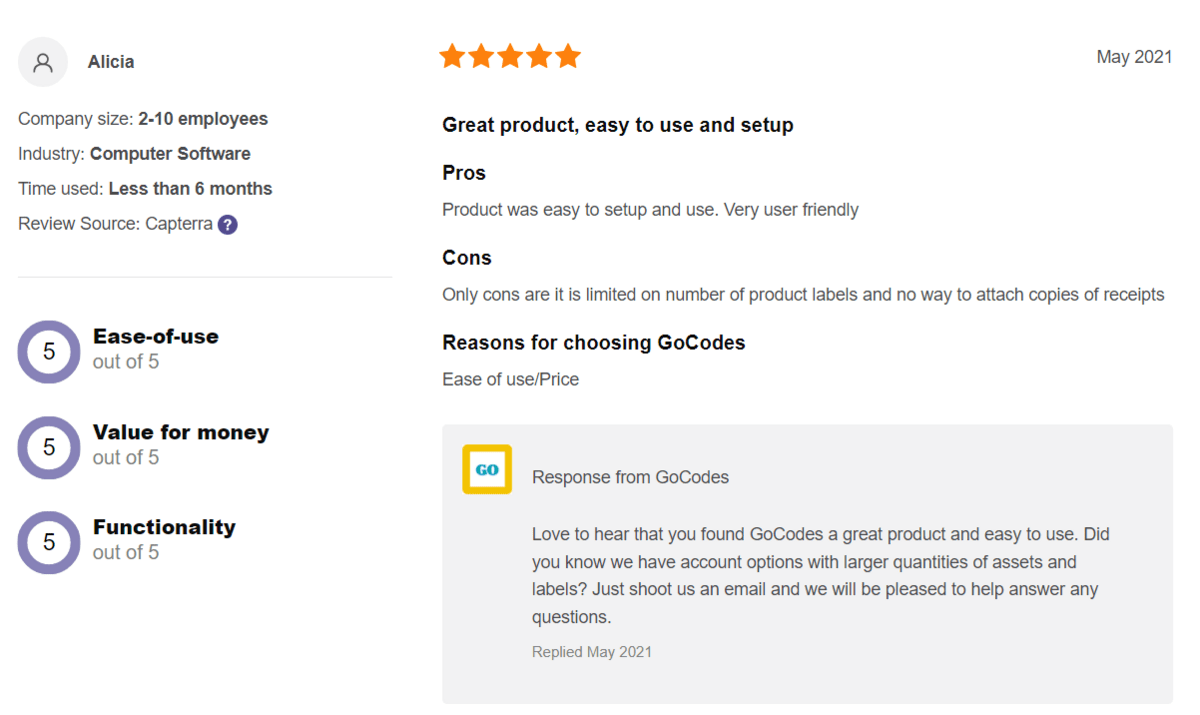
Task: Click the May 2021 review date
Action: coord(1134,57)
